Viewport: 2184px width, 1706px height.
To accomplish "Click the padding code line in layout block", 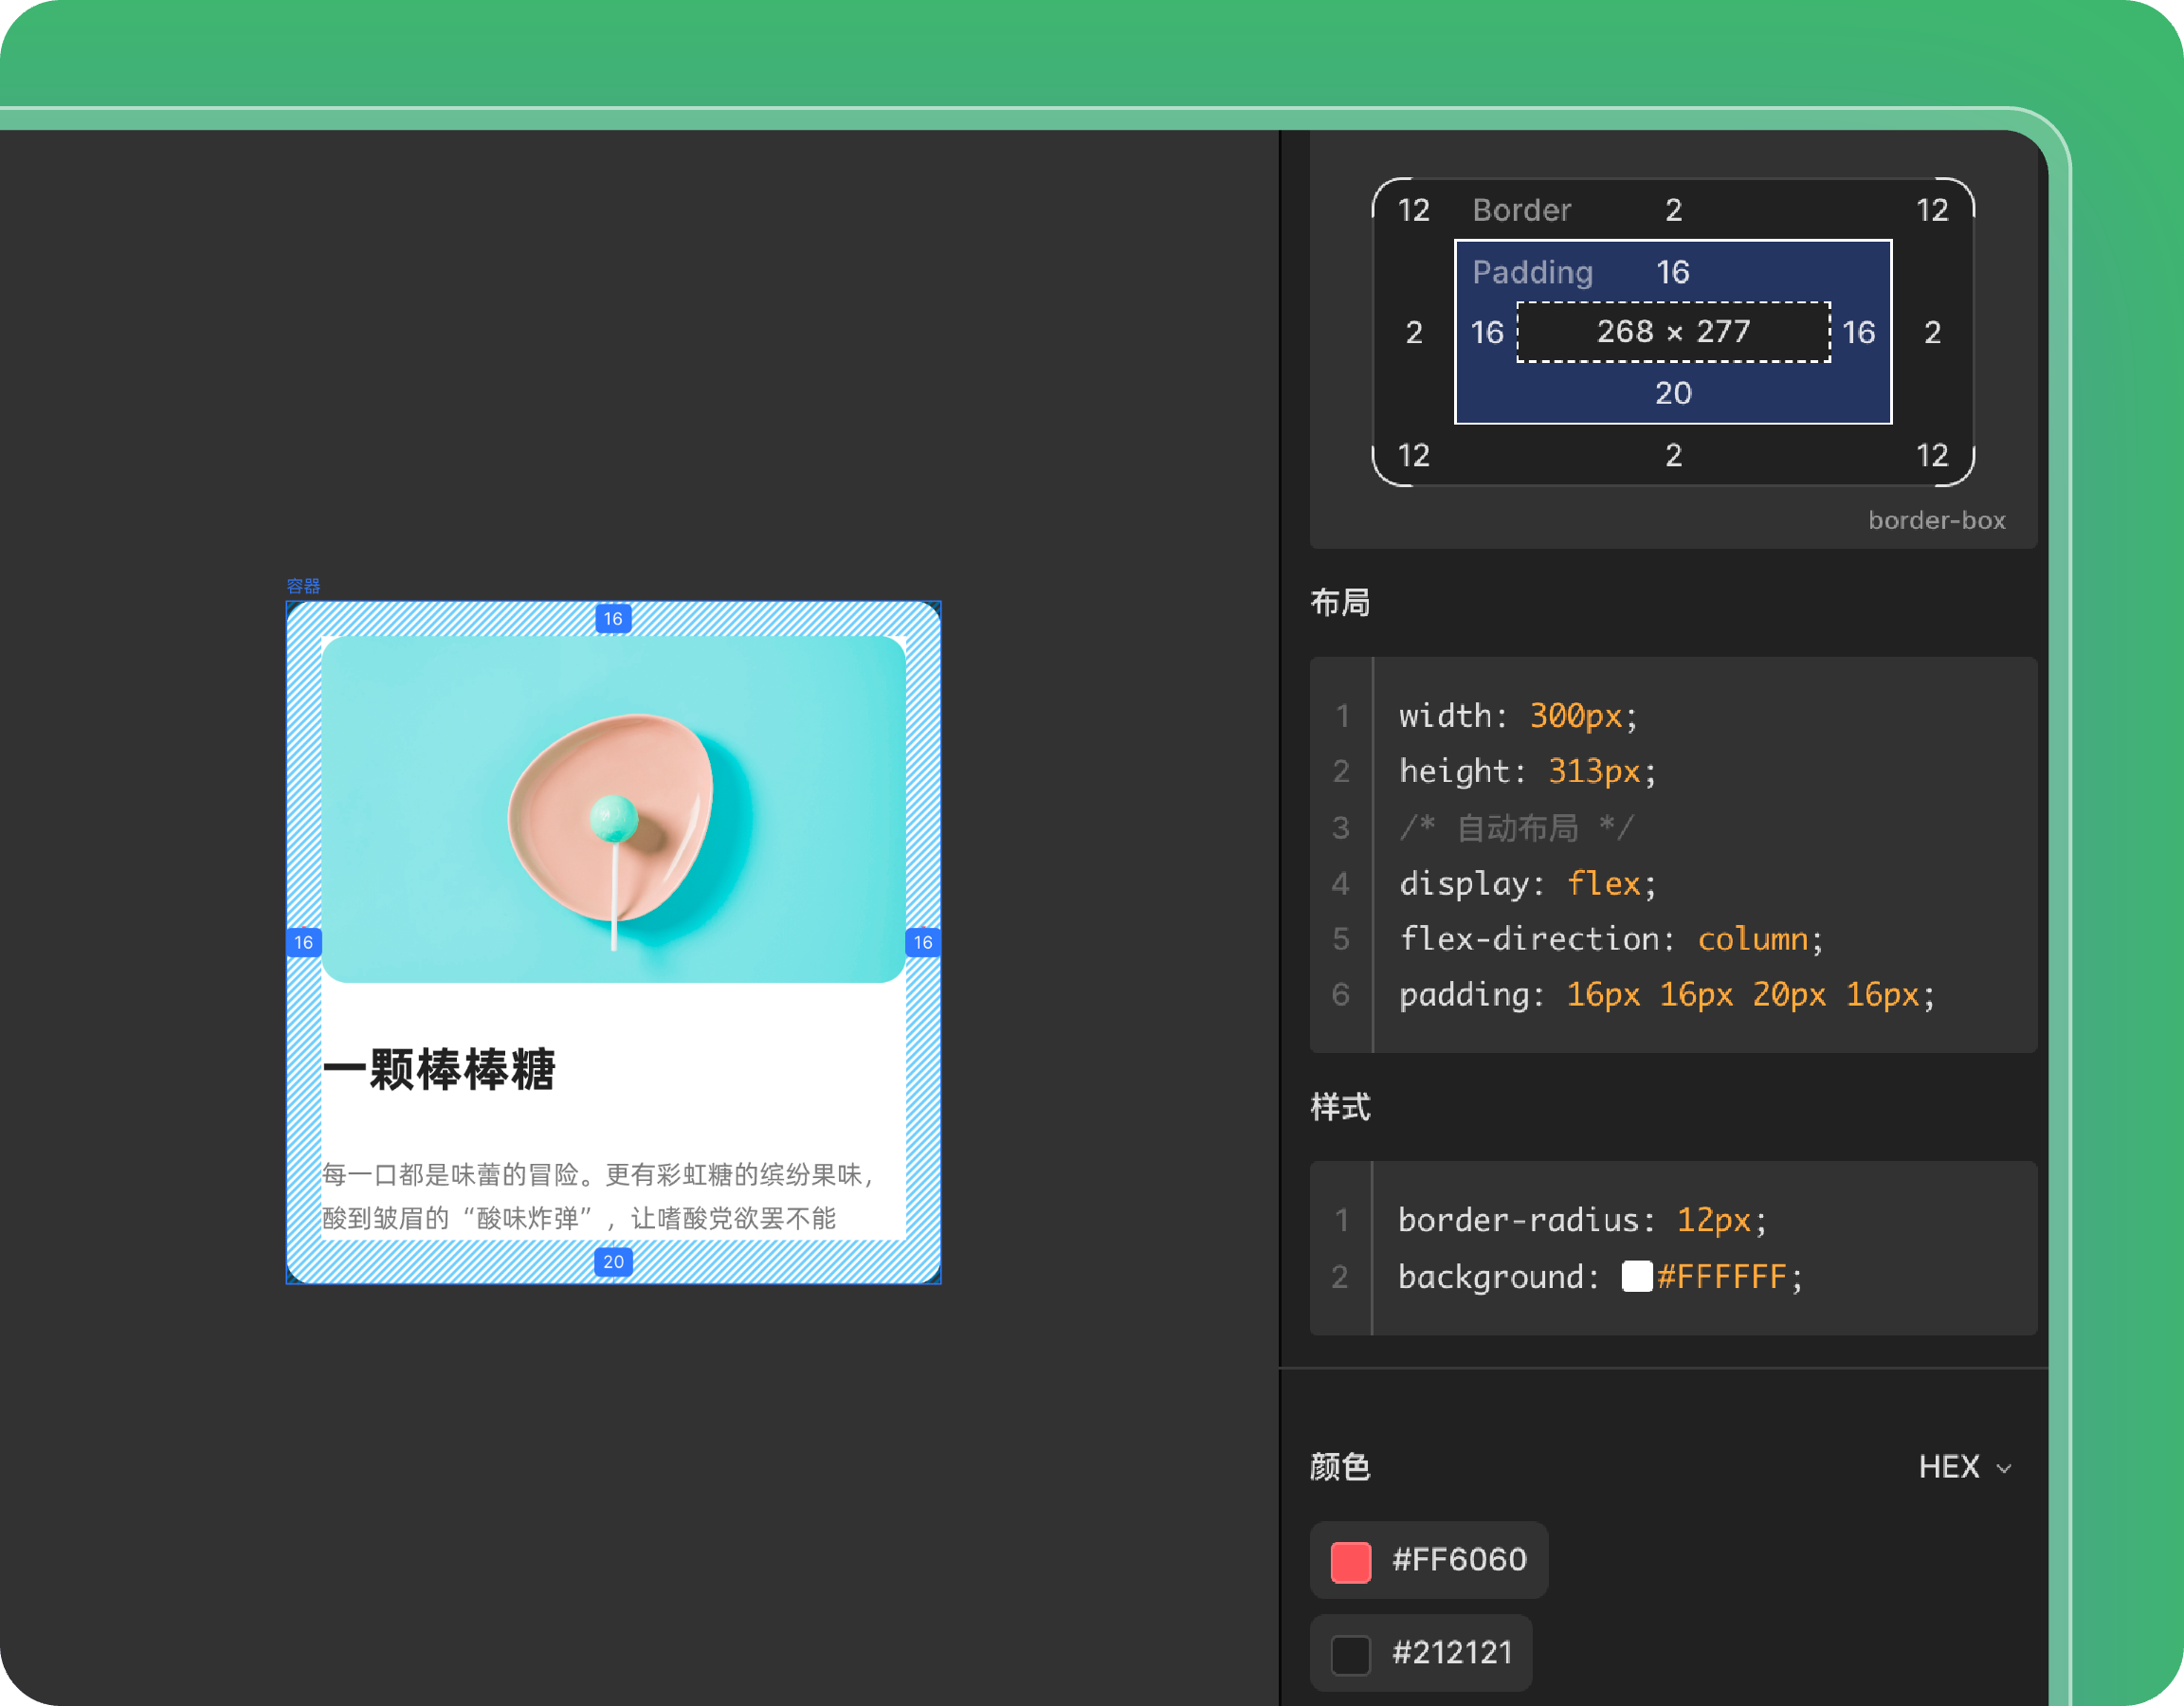I will coord(1666,994).
